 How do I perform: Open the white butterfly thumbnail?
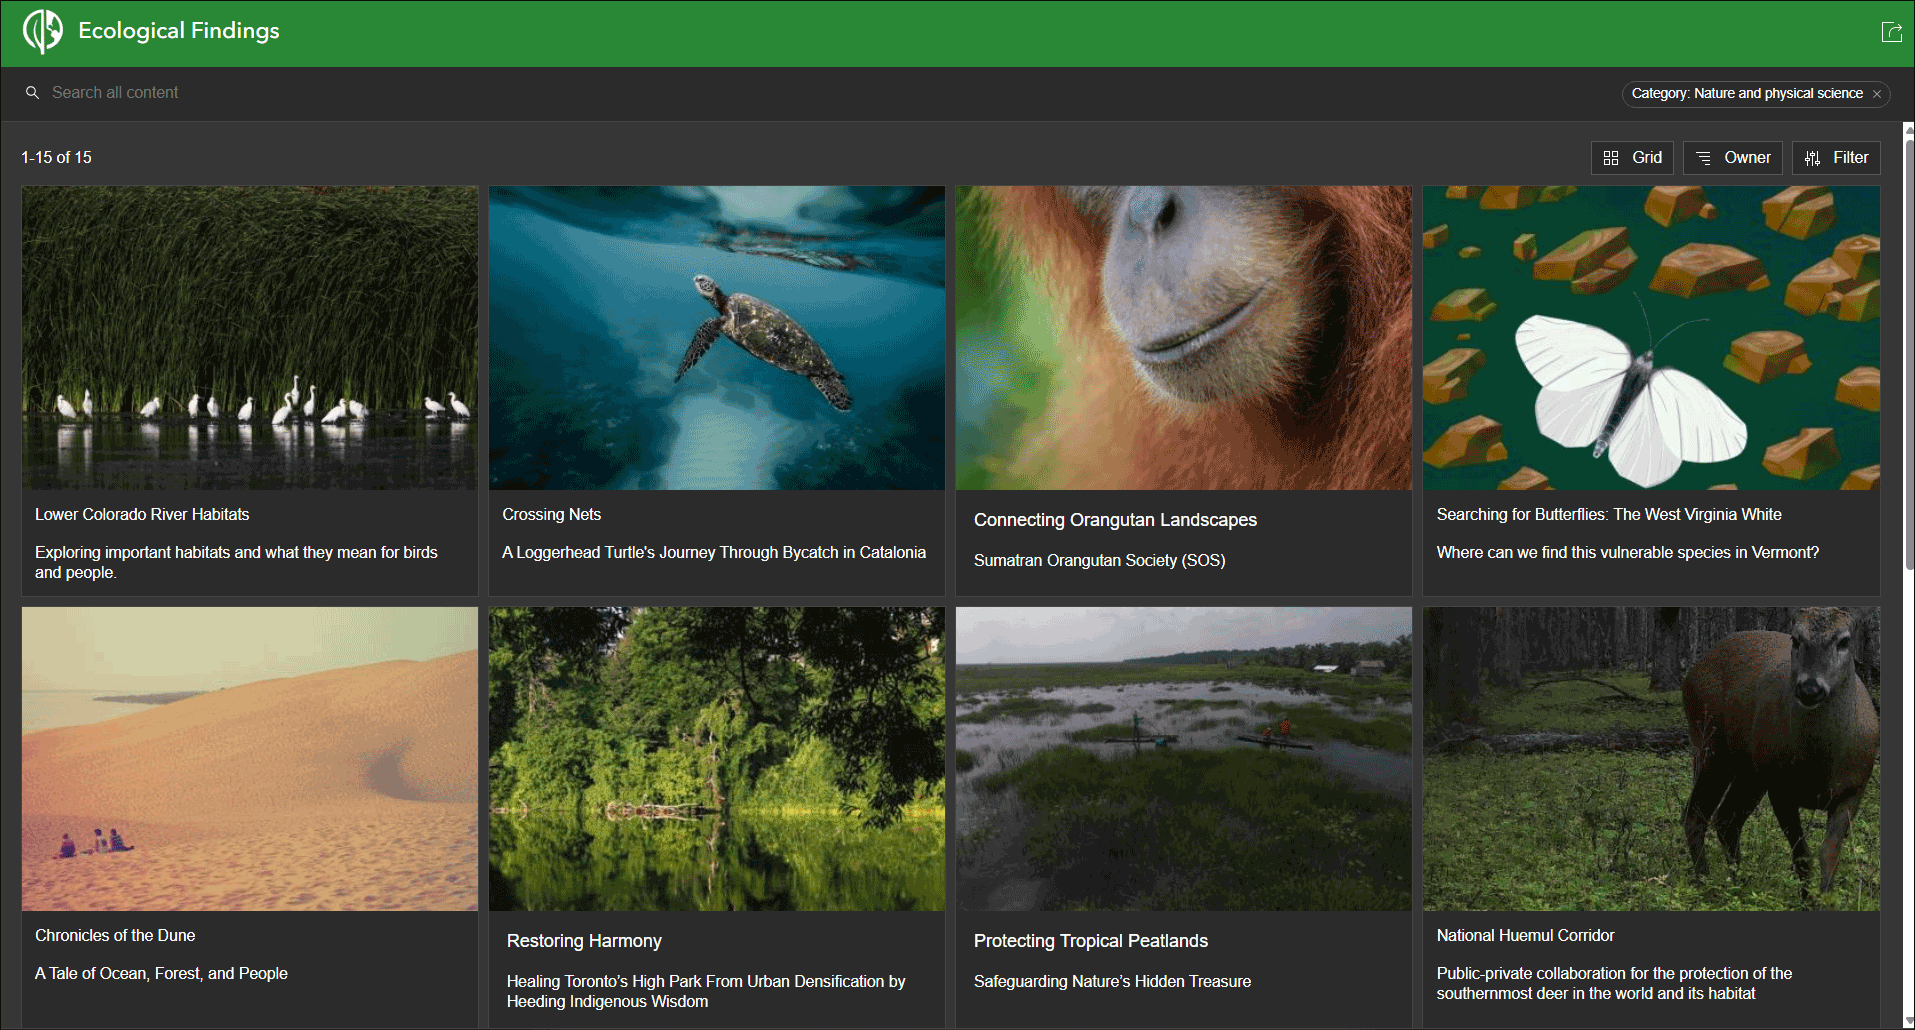1651,338
